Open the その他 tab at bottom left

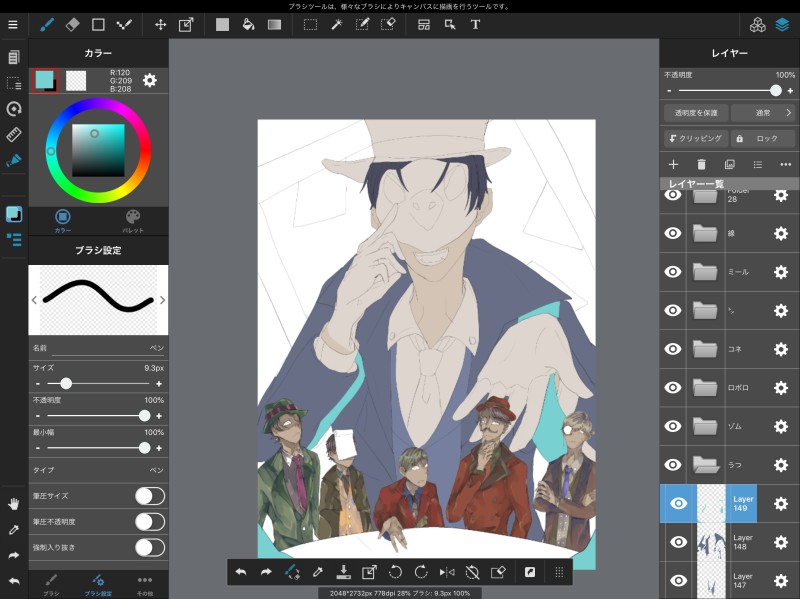(x=144, y=584)
